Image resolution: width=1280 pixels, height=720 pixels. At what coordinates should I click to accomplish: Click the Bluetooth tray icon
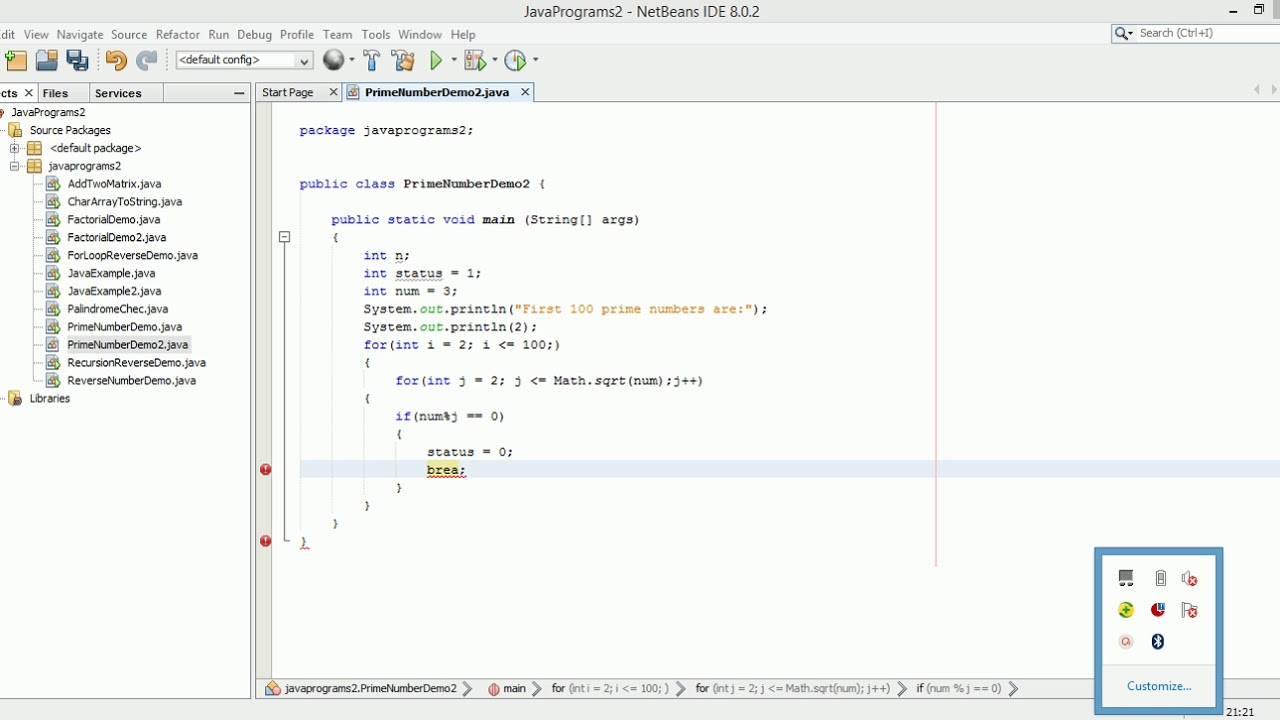1158,641
